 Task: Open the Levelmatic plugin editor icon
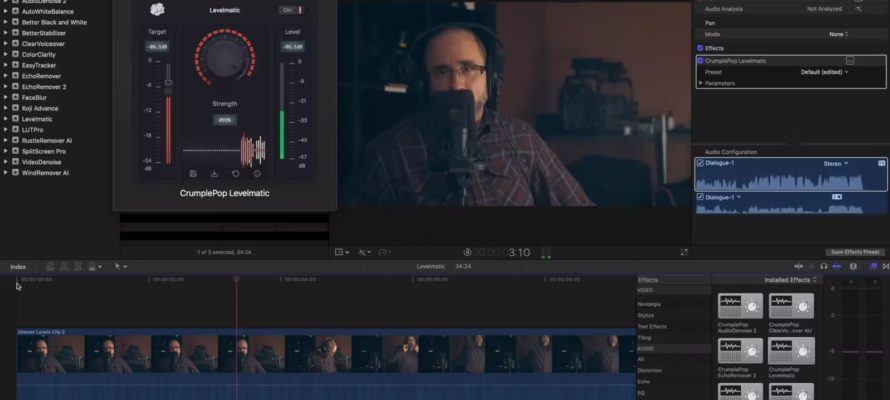pyautogui.click(x=850, y=61)
